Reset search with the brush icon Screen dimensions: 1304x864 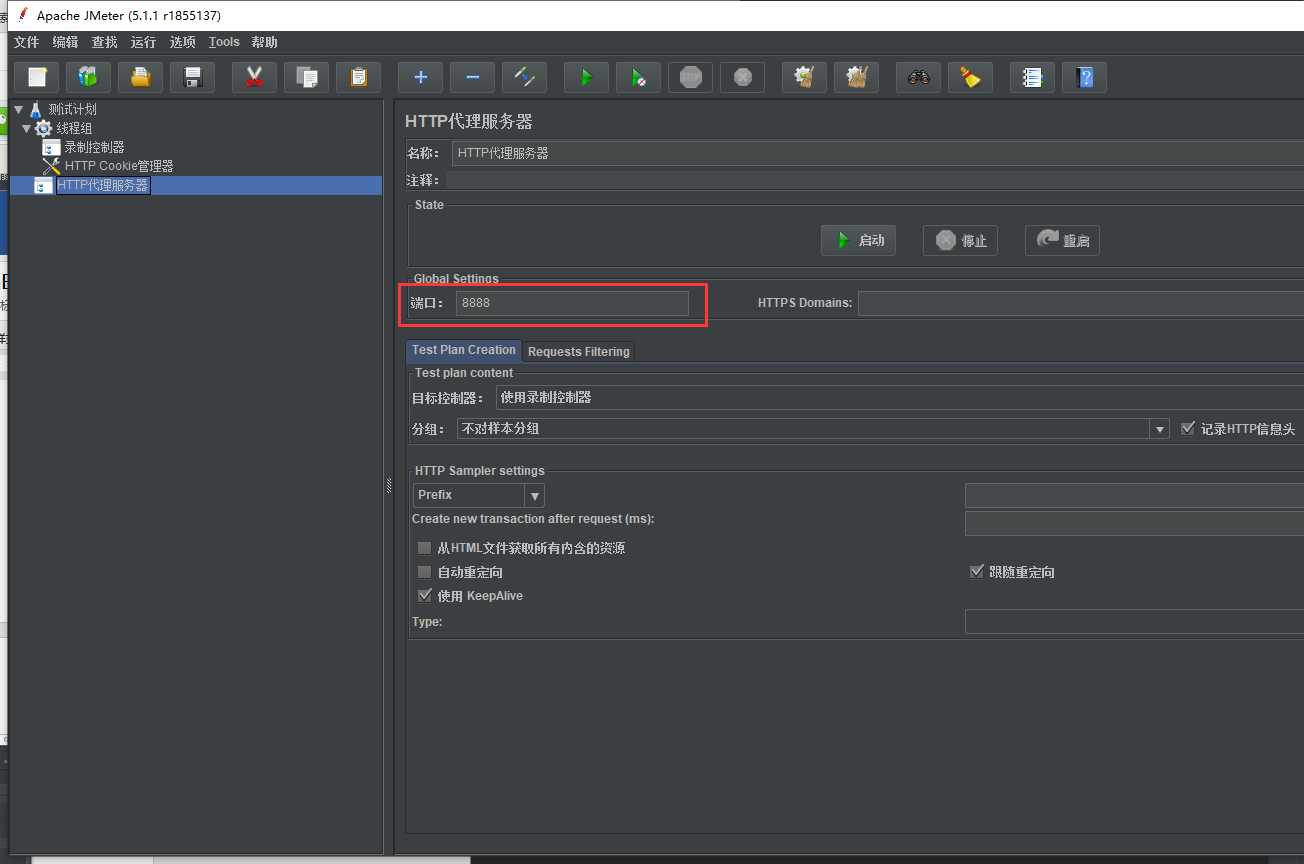971,77
